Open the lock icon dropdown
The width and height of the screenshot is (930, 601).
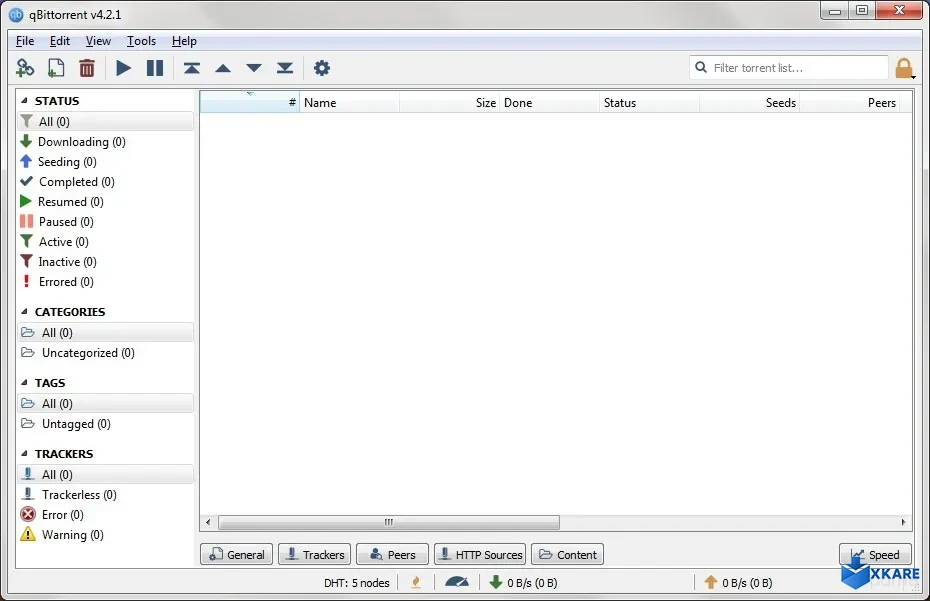(905, 67)
